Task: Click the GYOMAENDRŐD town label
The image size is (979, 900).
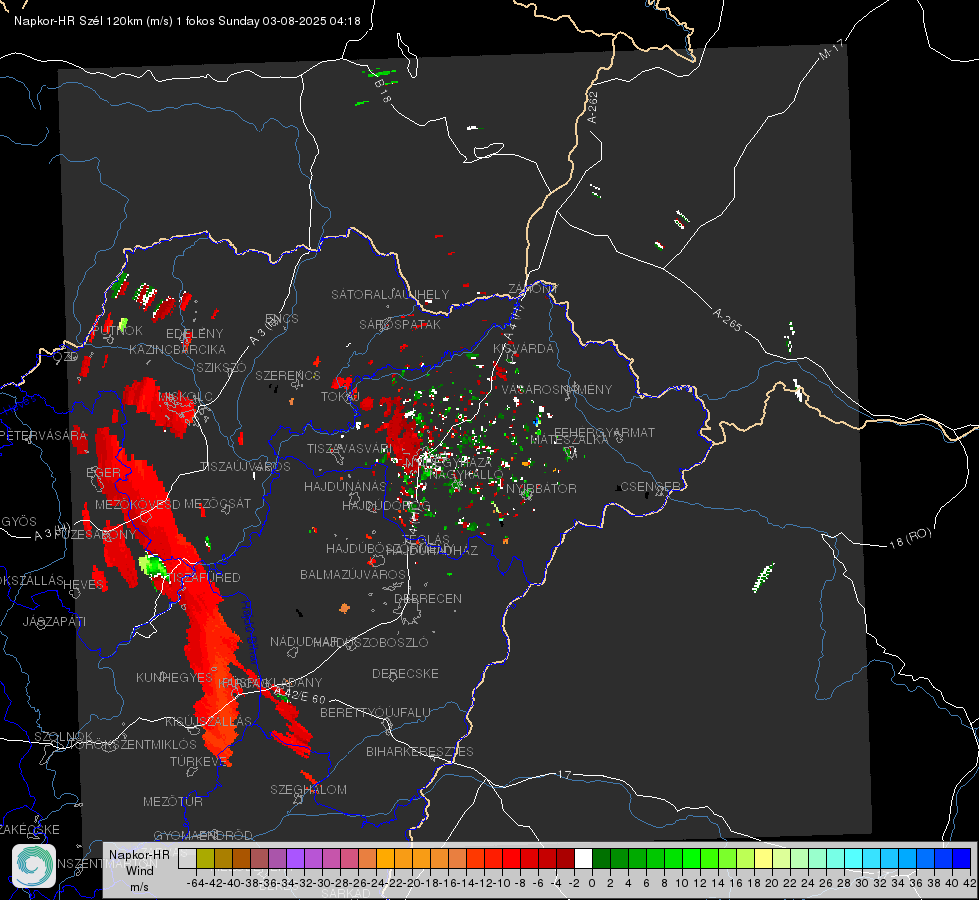Action: [203, 835]
